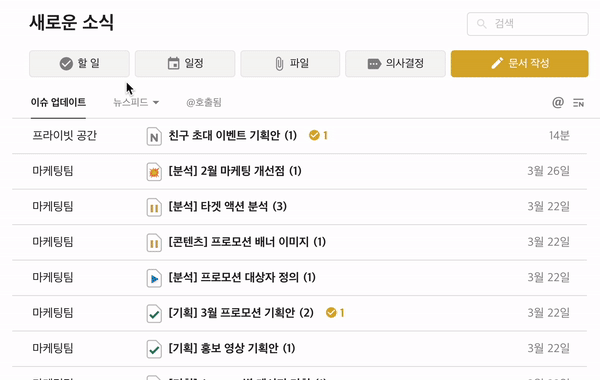The width and height of the screenshot is (600, 380).
Task: Expand the 뉴스피드 dropdown arrow
Action: pyautogui.click(x=156, y=103)
